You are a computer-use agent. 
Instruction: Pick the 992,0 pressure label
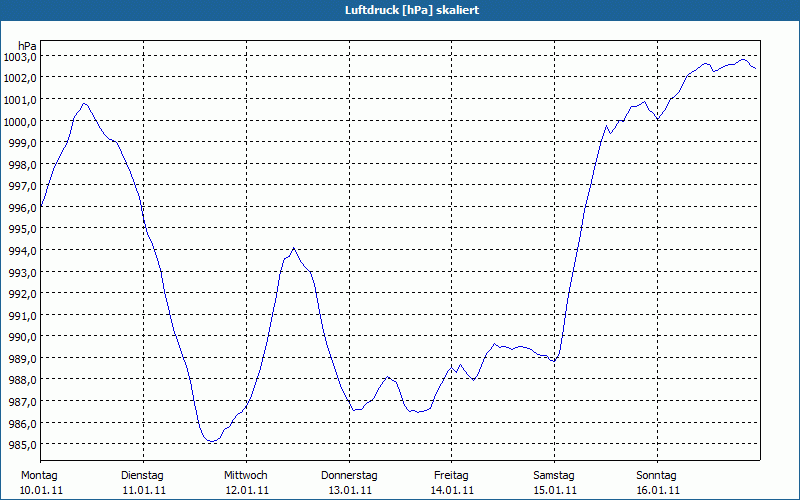[x=22, y=294]
